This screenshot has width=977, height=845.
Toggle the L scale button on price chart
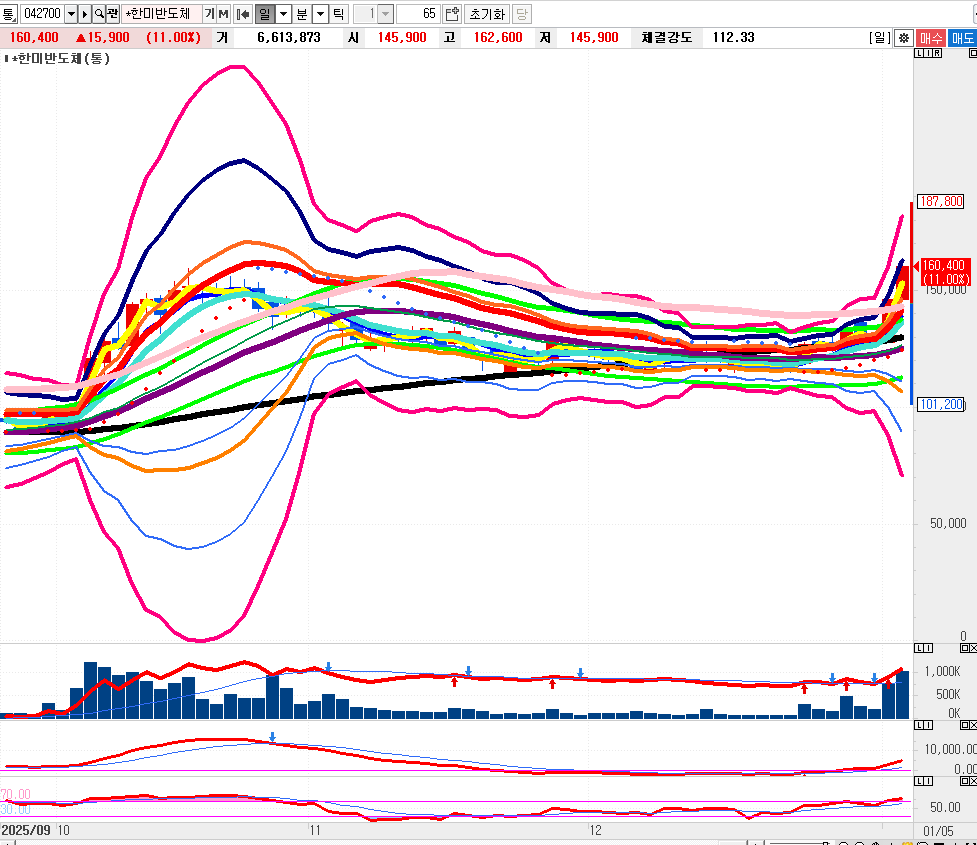coord(919,53)
